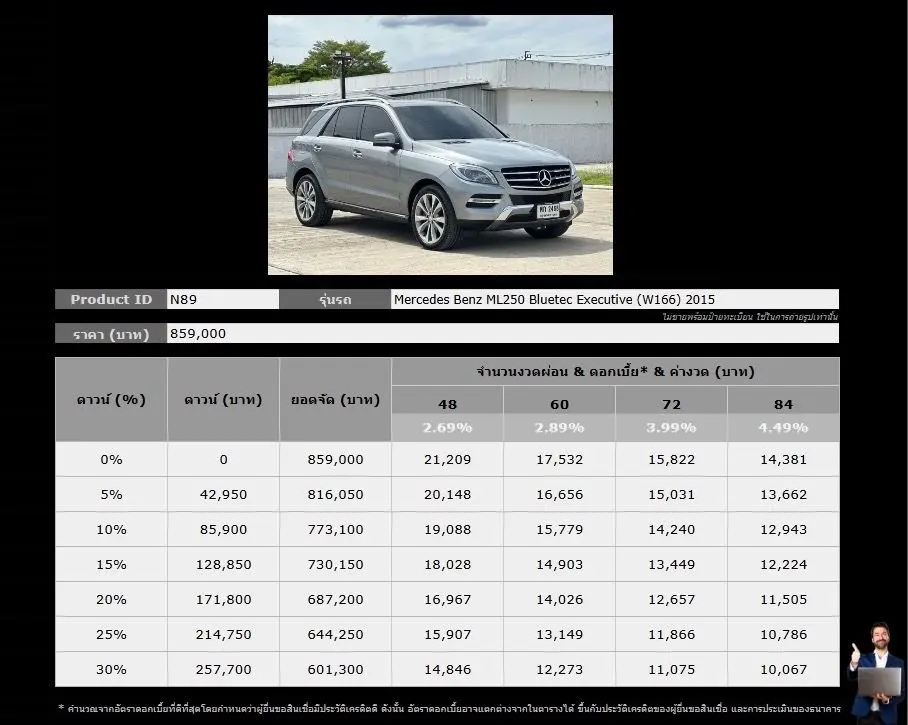Click the 14,381 monthly payment cell
Screen dimensions: 908x725
point(783,460)
